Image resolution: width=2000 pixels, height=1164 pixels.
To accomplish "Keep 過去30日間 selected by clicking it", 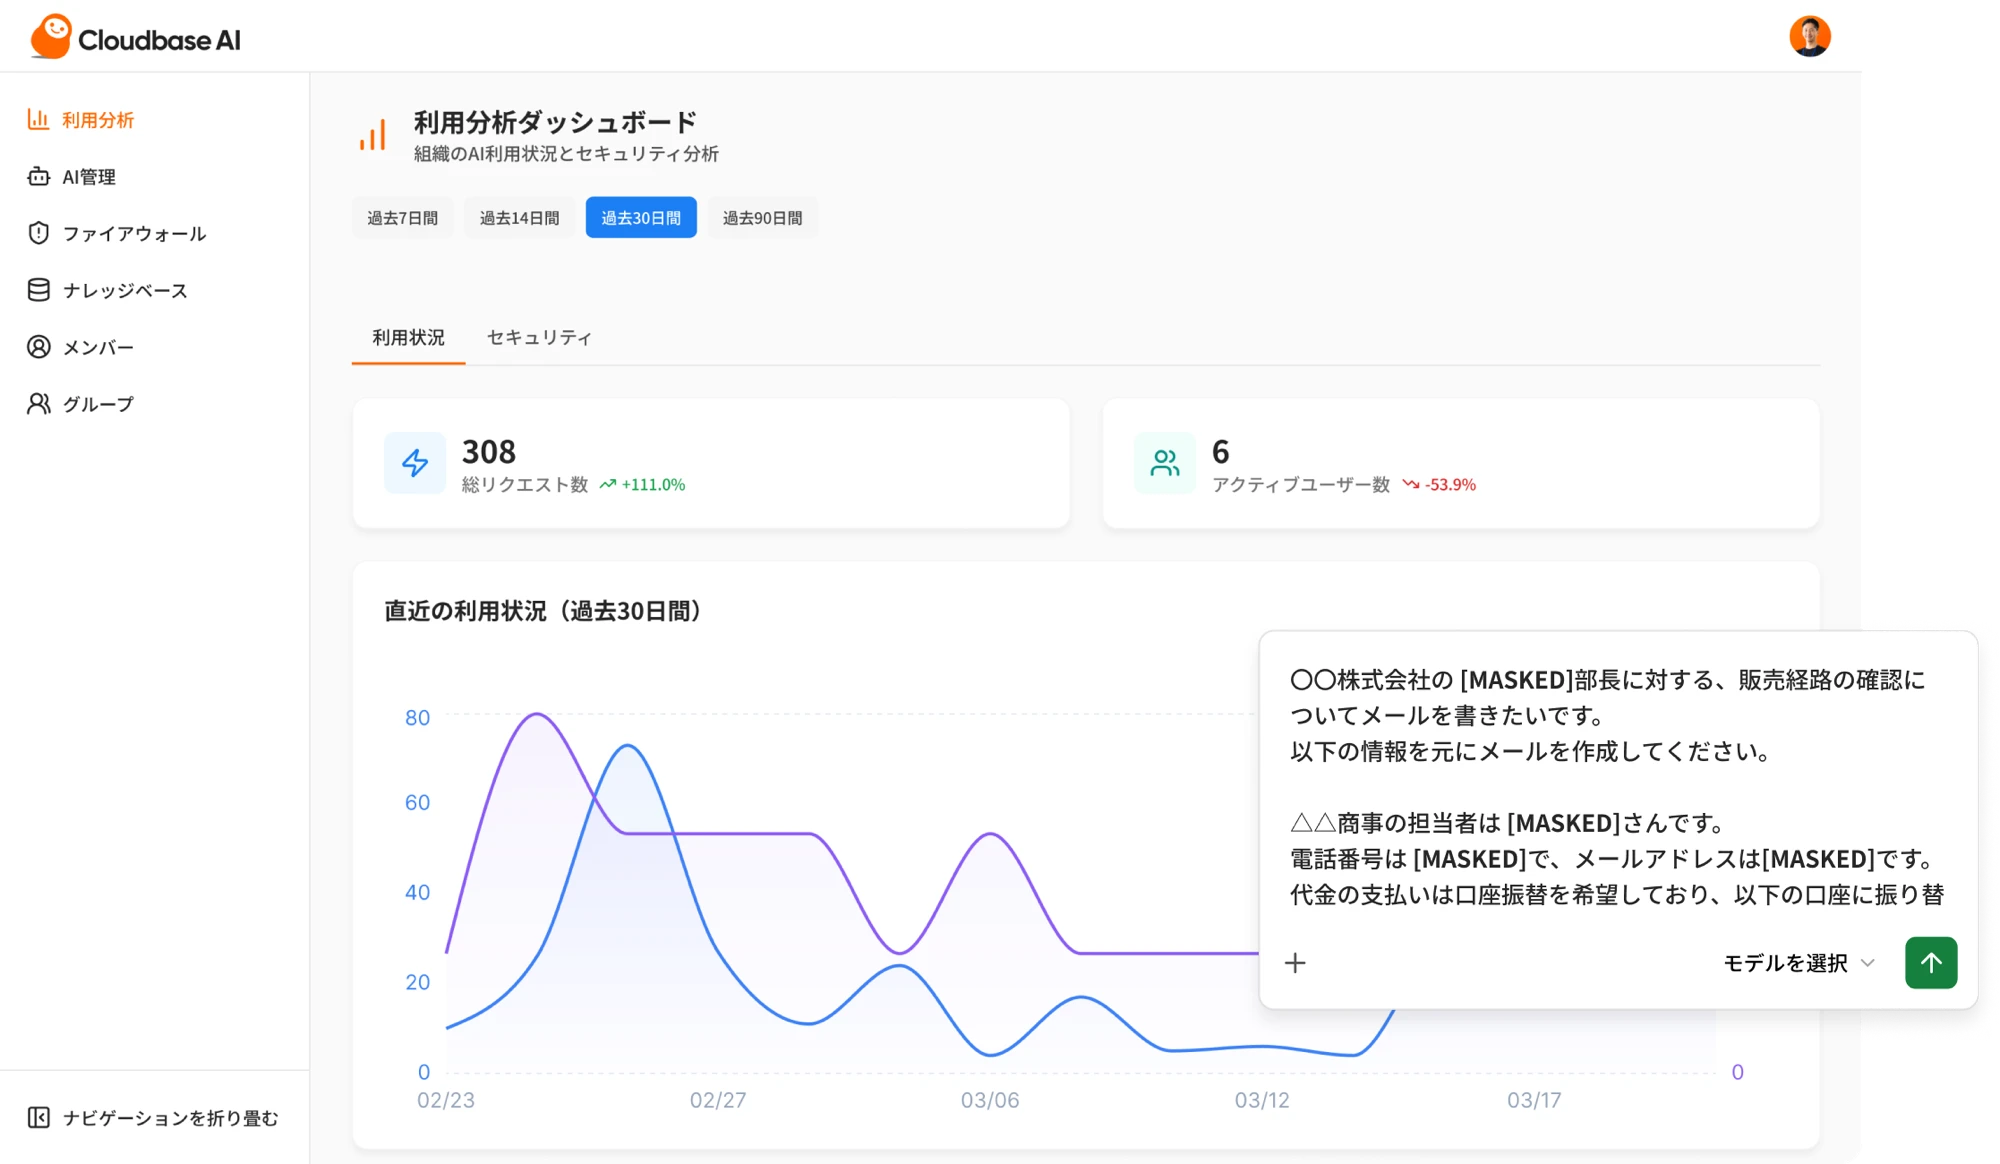I will tap(641, 217).
